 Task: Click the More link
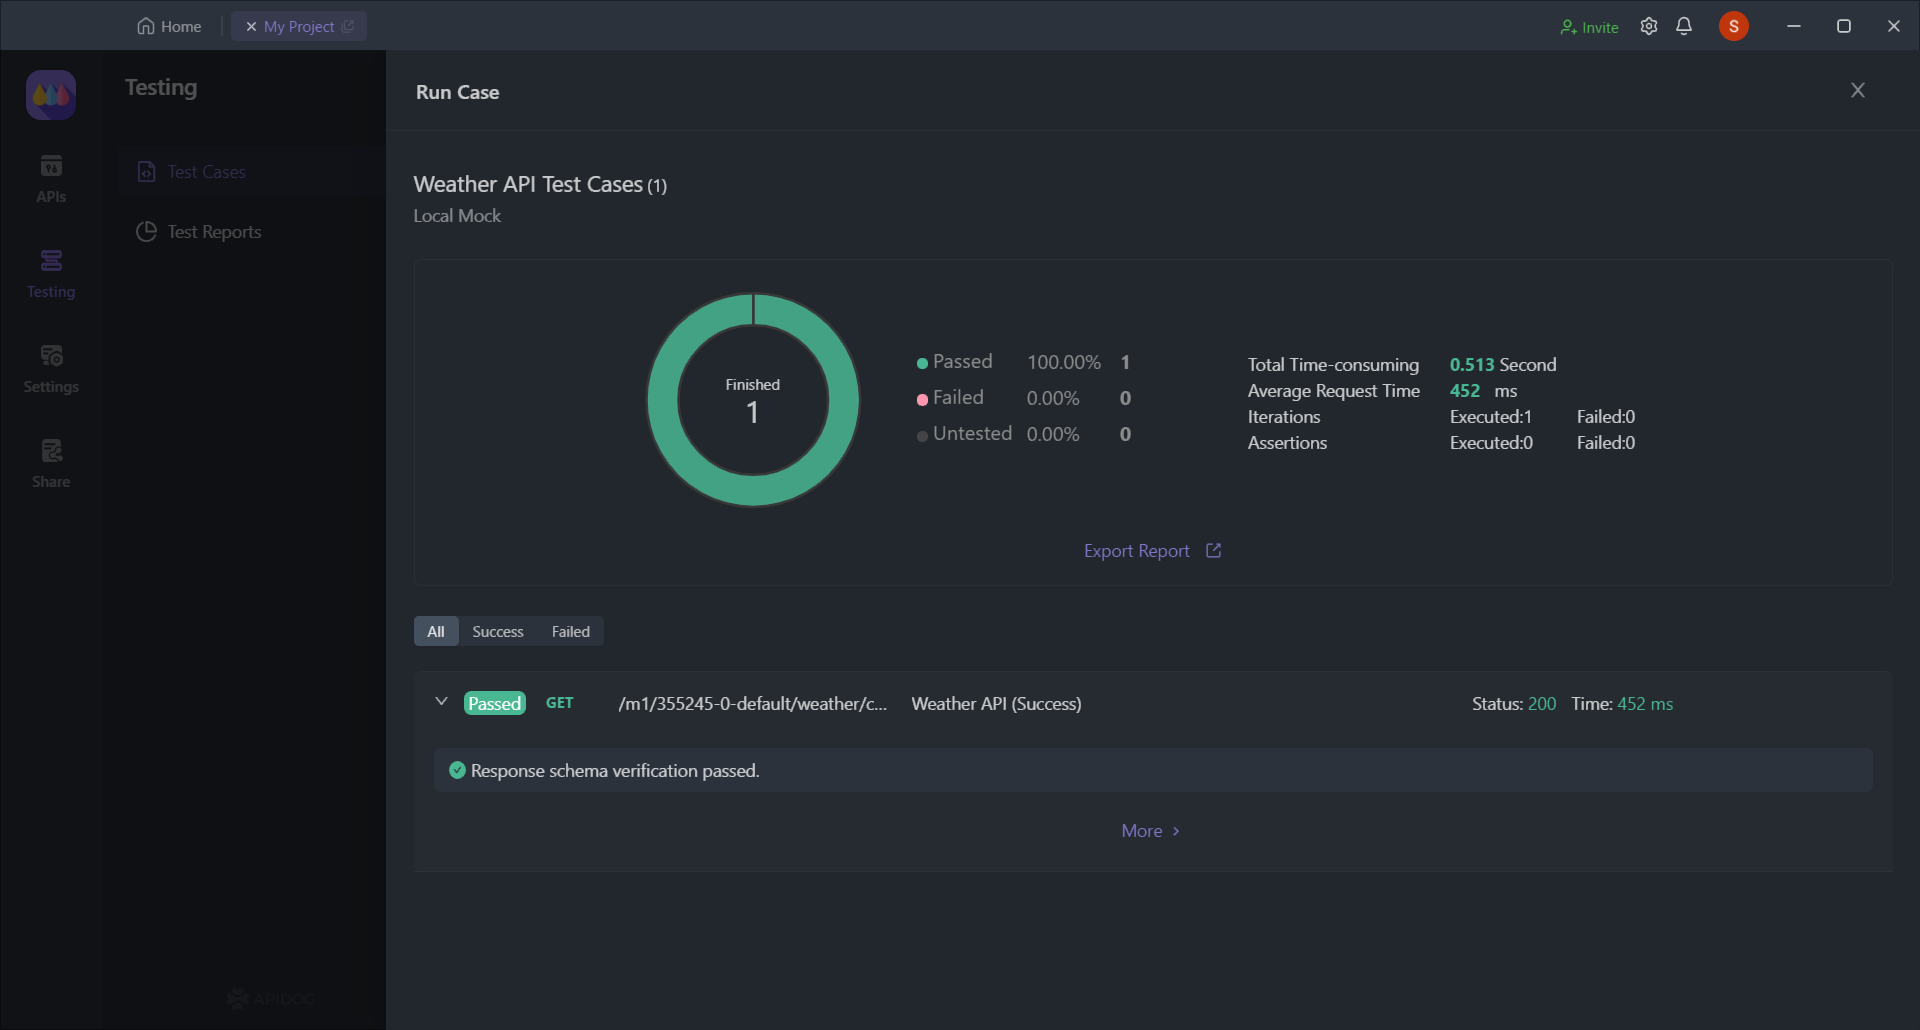[x=1151, y=831]
